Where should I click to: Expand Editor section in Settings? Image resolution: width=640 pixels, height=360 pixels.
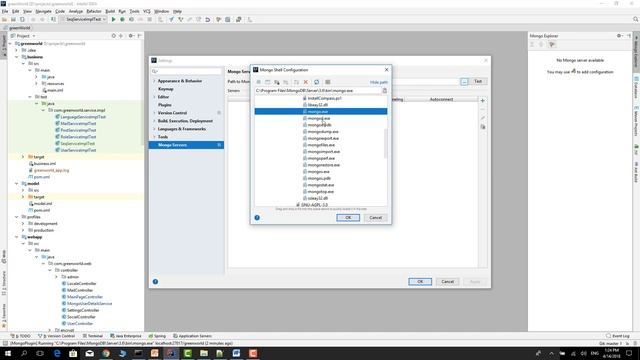tap(154, 97)
